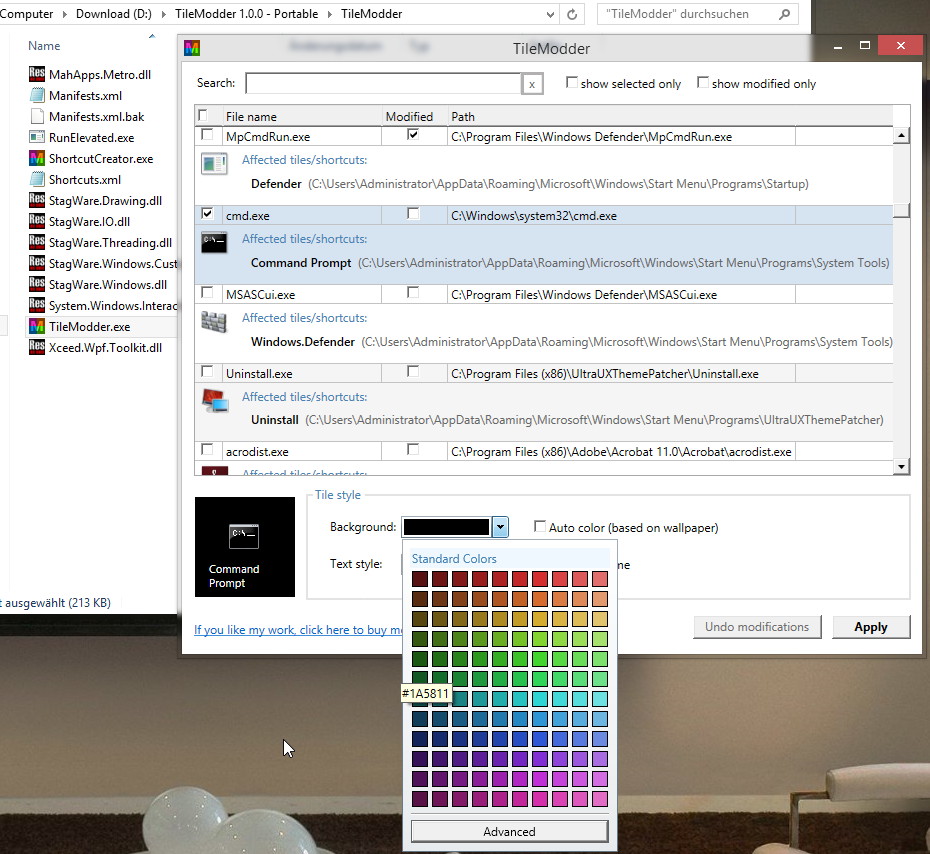Image resolution: width=930 pixels, height=854 pixels.
Task: Toggle 'show selected only' checkbox
Action: pyautogui.click(x=572, y=82)
